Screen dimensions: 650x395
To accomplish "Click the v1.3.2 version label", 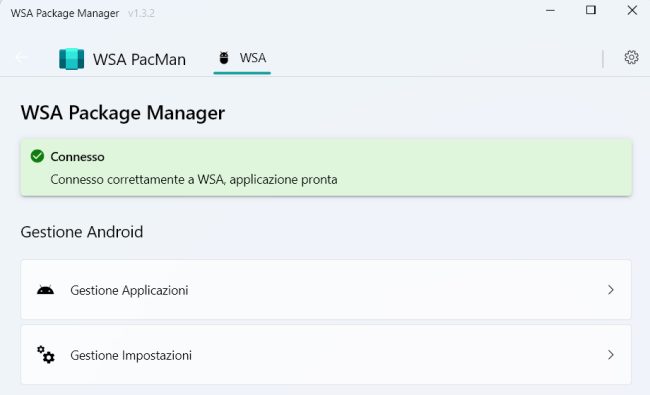I will coord(141,13).
